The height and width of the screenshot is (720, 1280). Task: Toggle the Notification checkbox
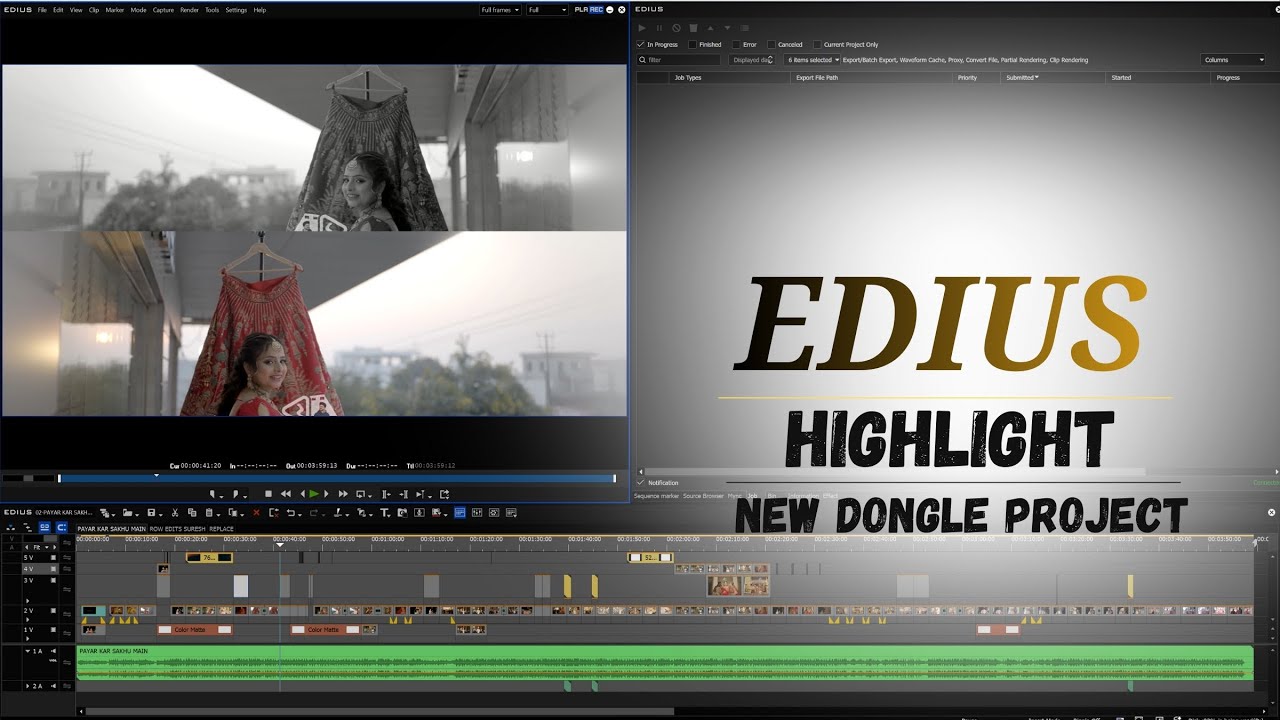[x=641, y=483]
